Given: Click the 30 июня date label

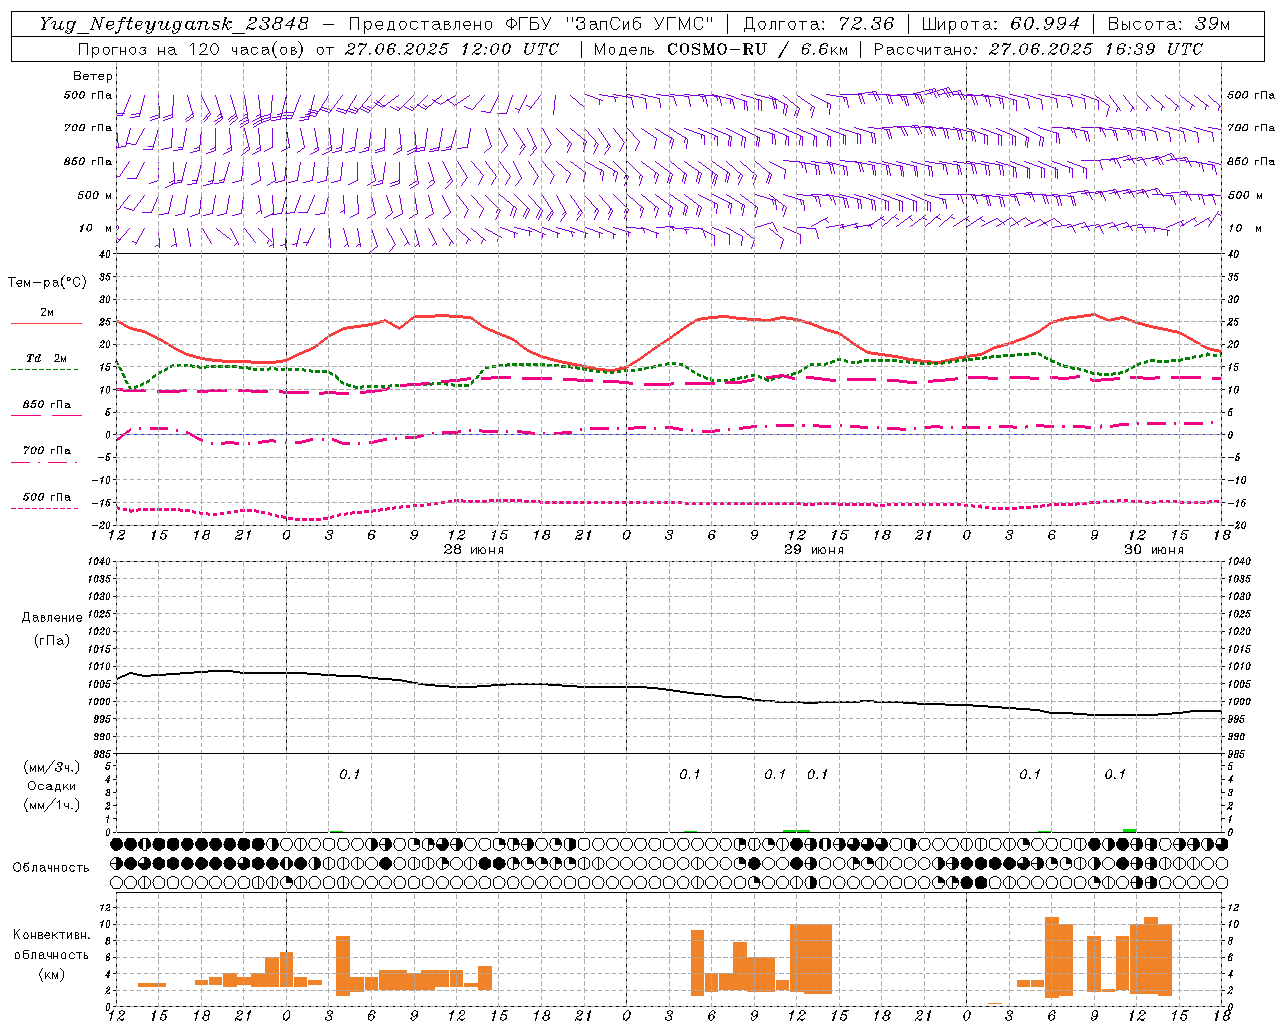Looking at the screenshot, I should click(1154, 550).
